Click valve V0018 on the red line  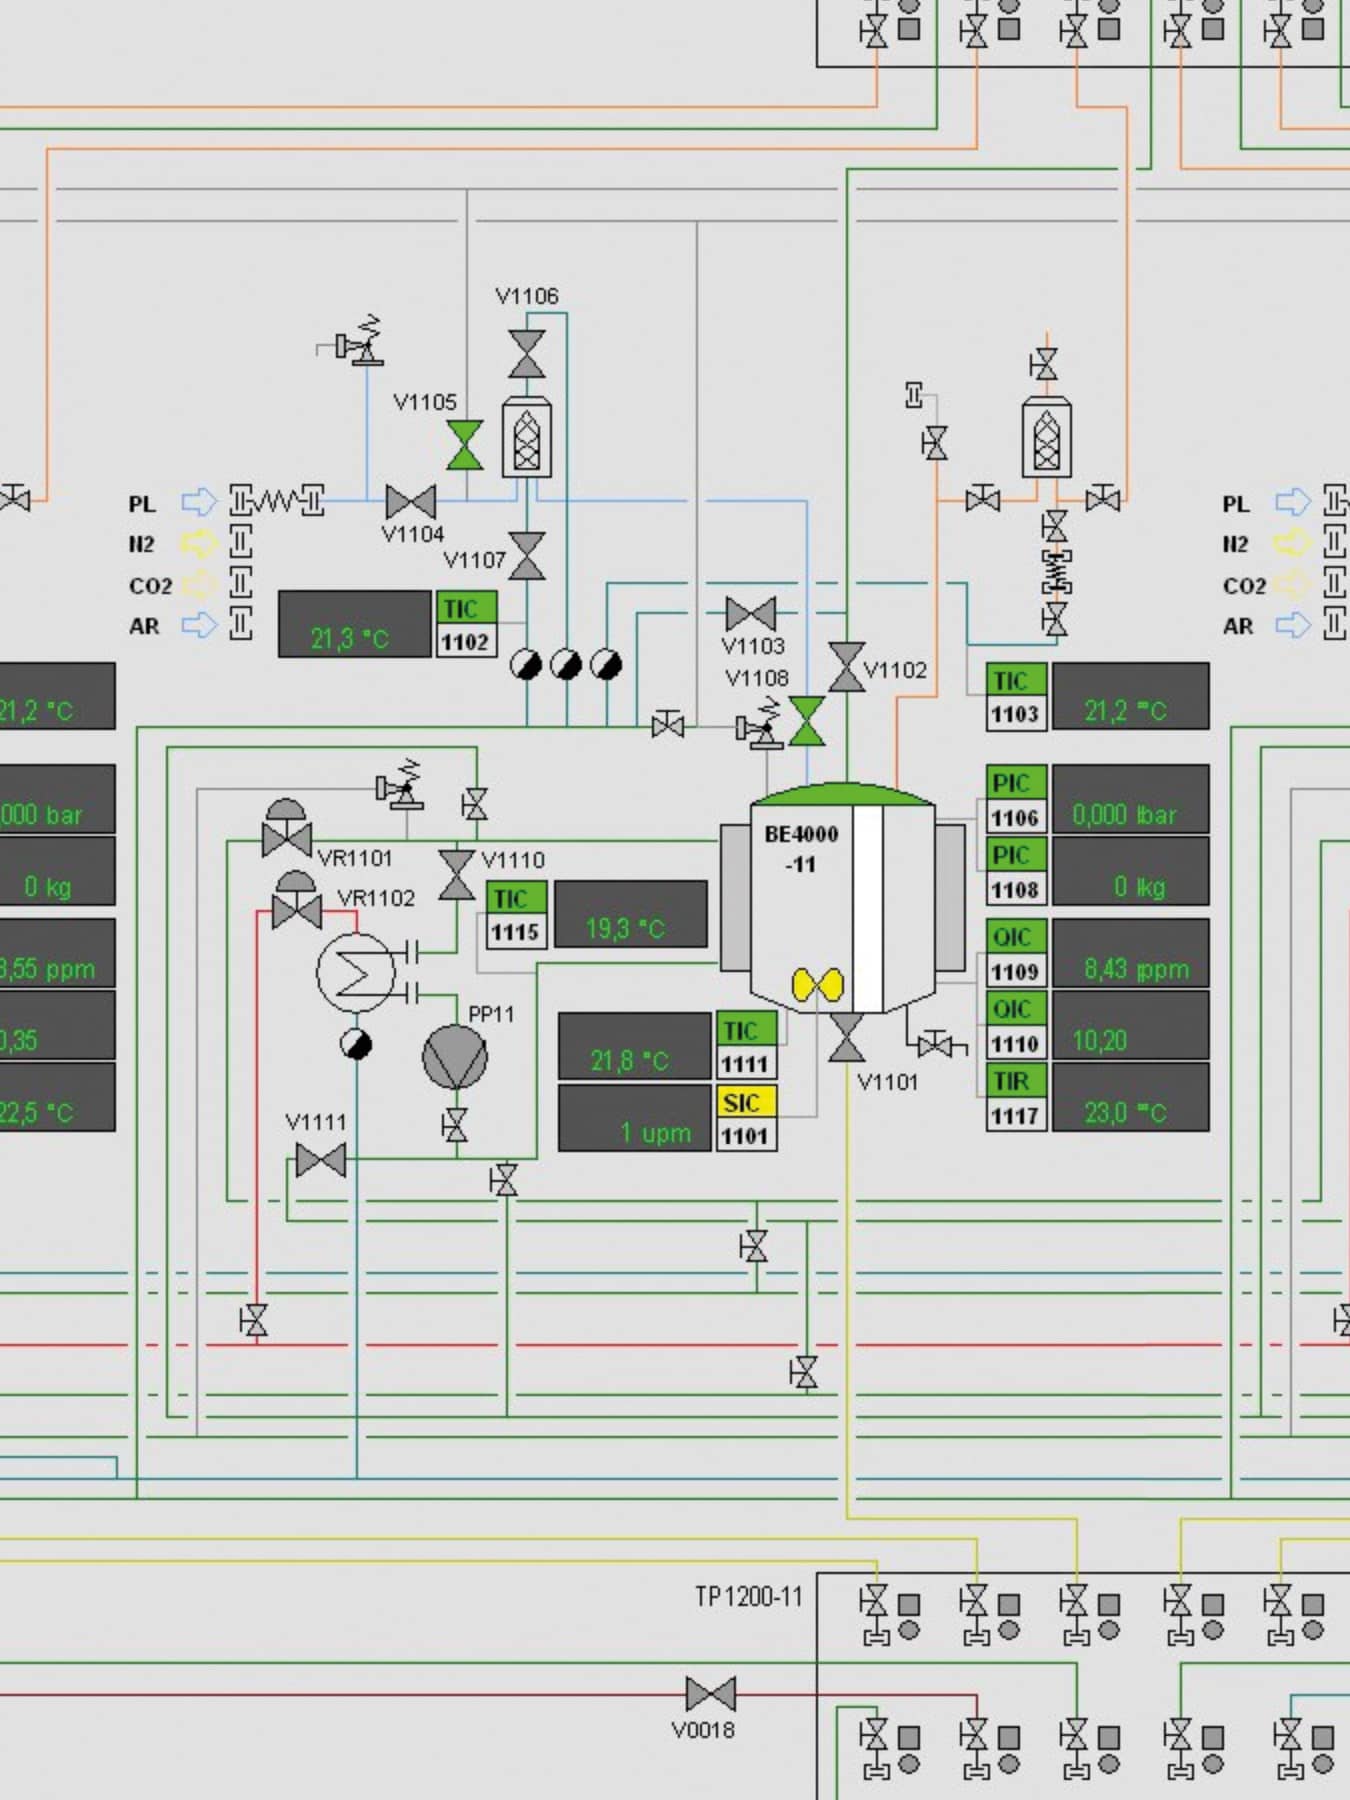pos(711,1694)
